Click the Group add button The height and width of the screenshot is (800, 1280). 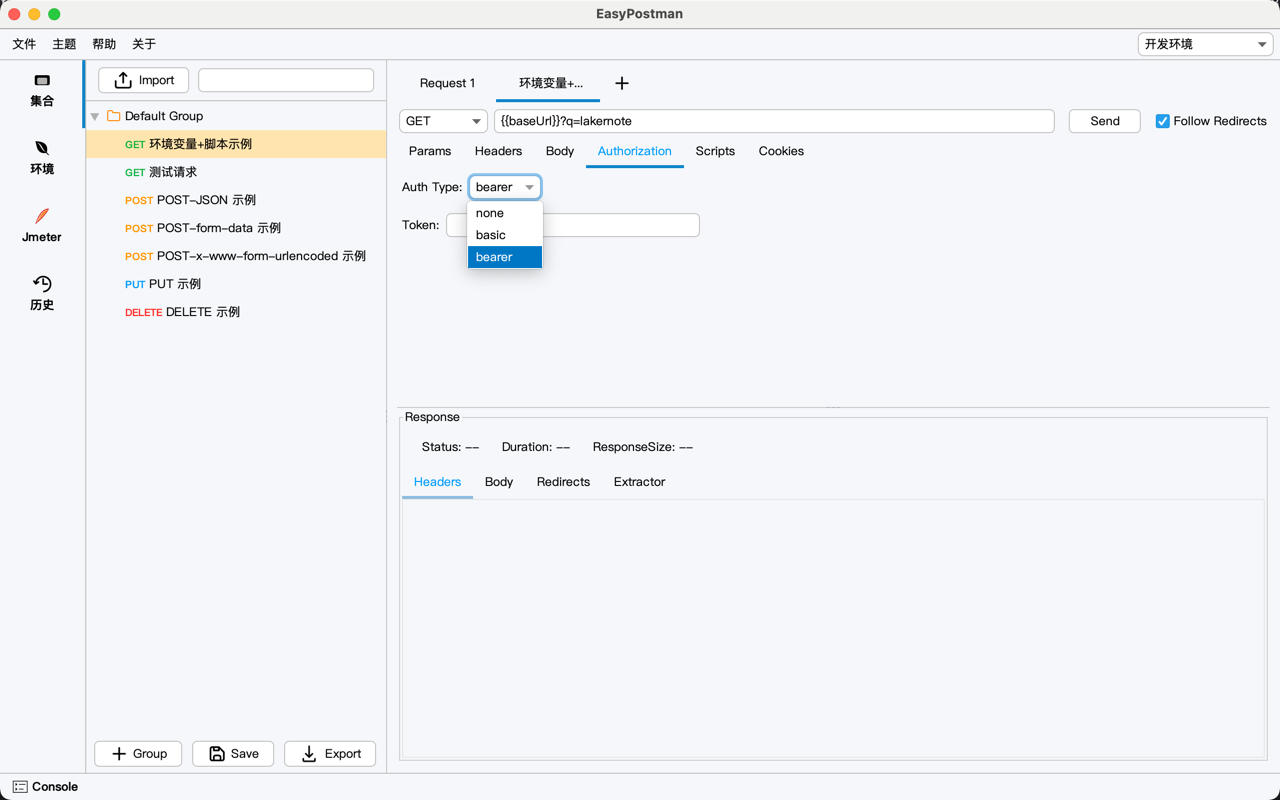click(x=138, y=754)
